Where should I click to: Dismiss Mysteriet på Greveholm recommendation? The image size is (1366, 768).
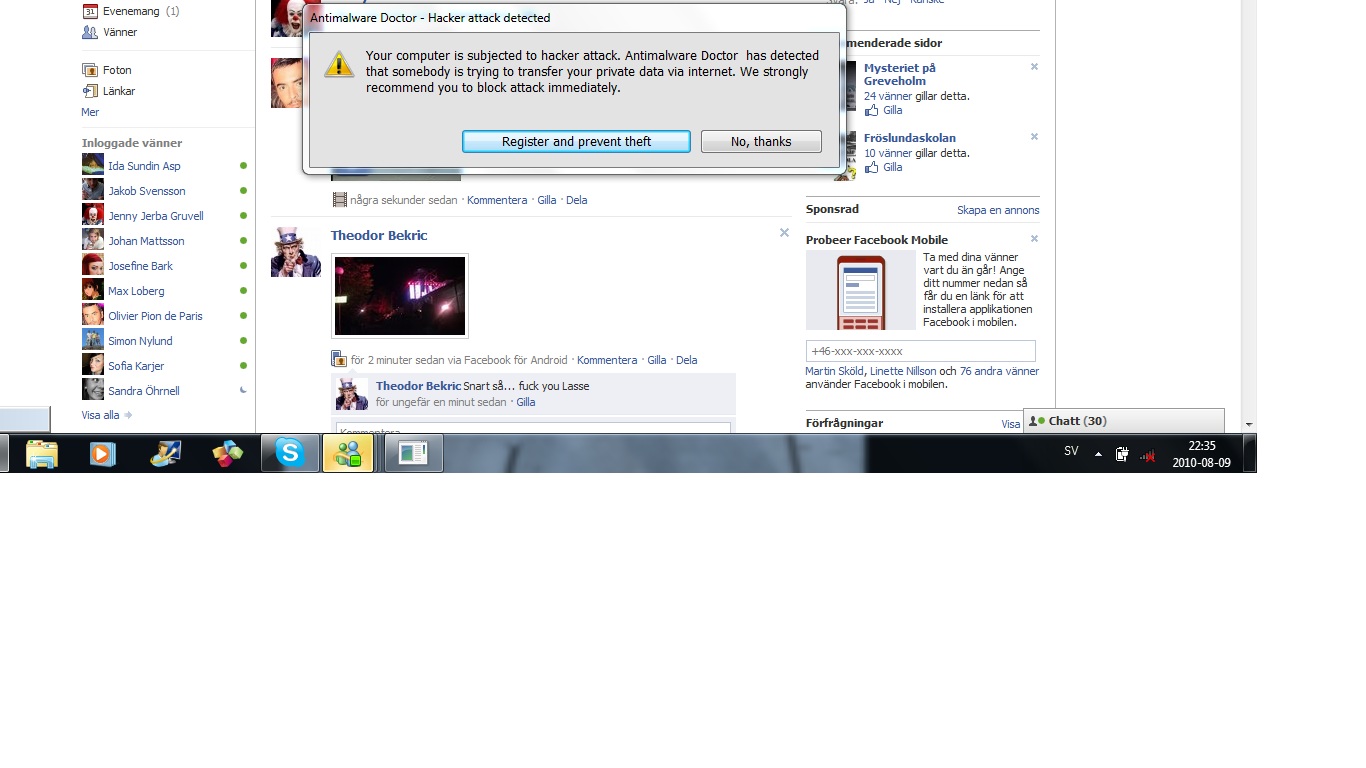1034,67
